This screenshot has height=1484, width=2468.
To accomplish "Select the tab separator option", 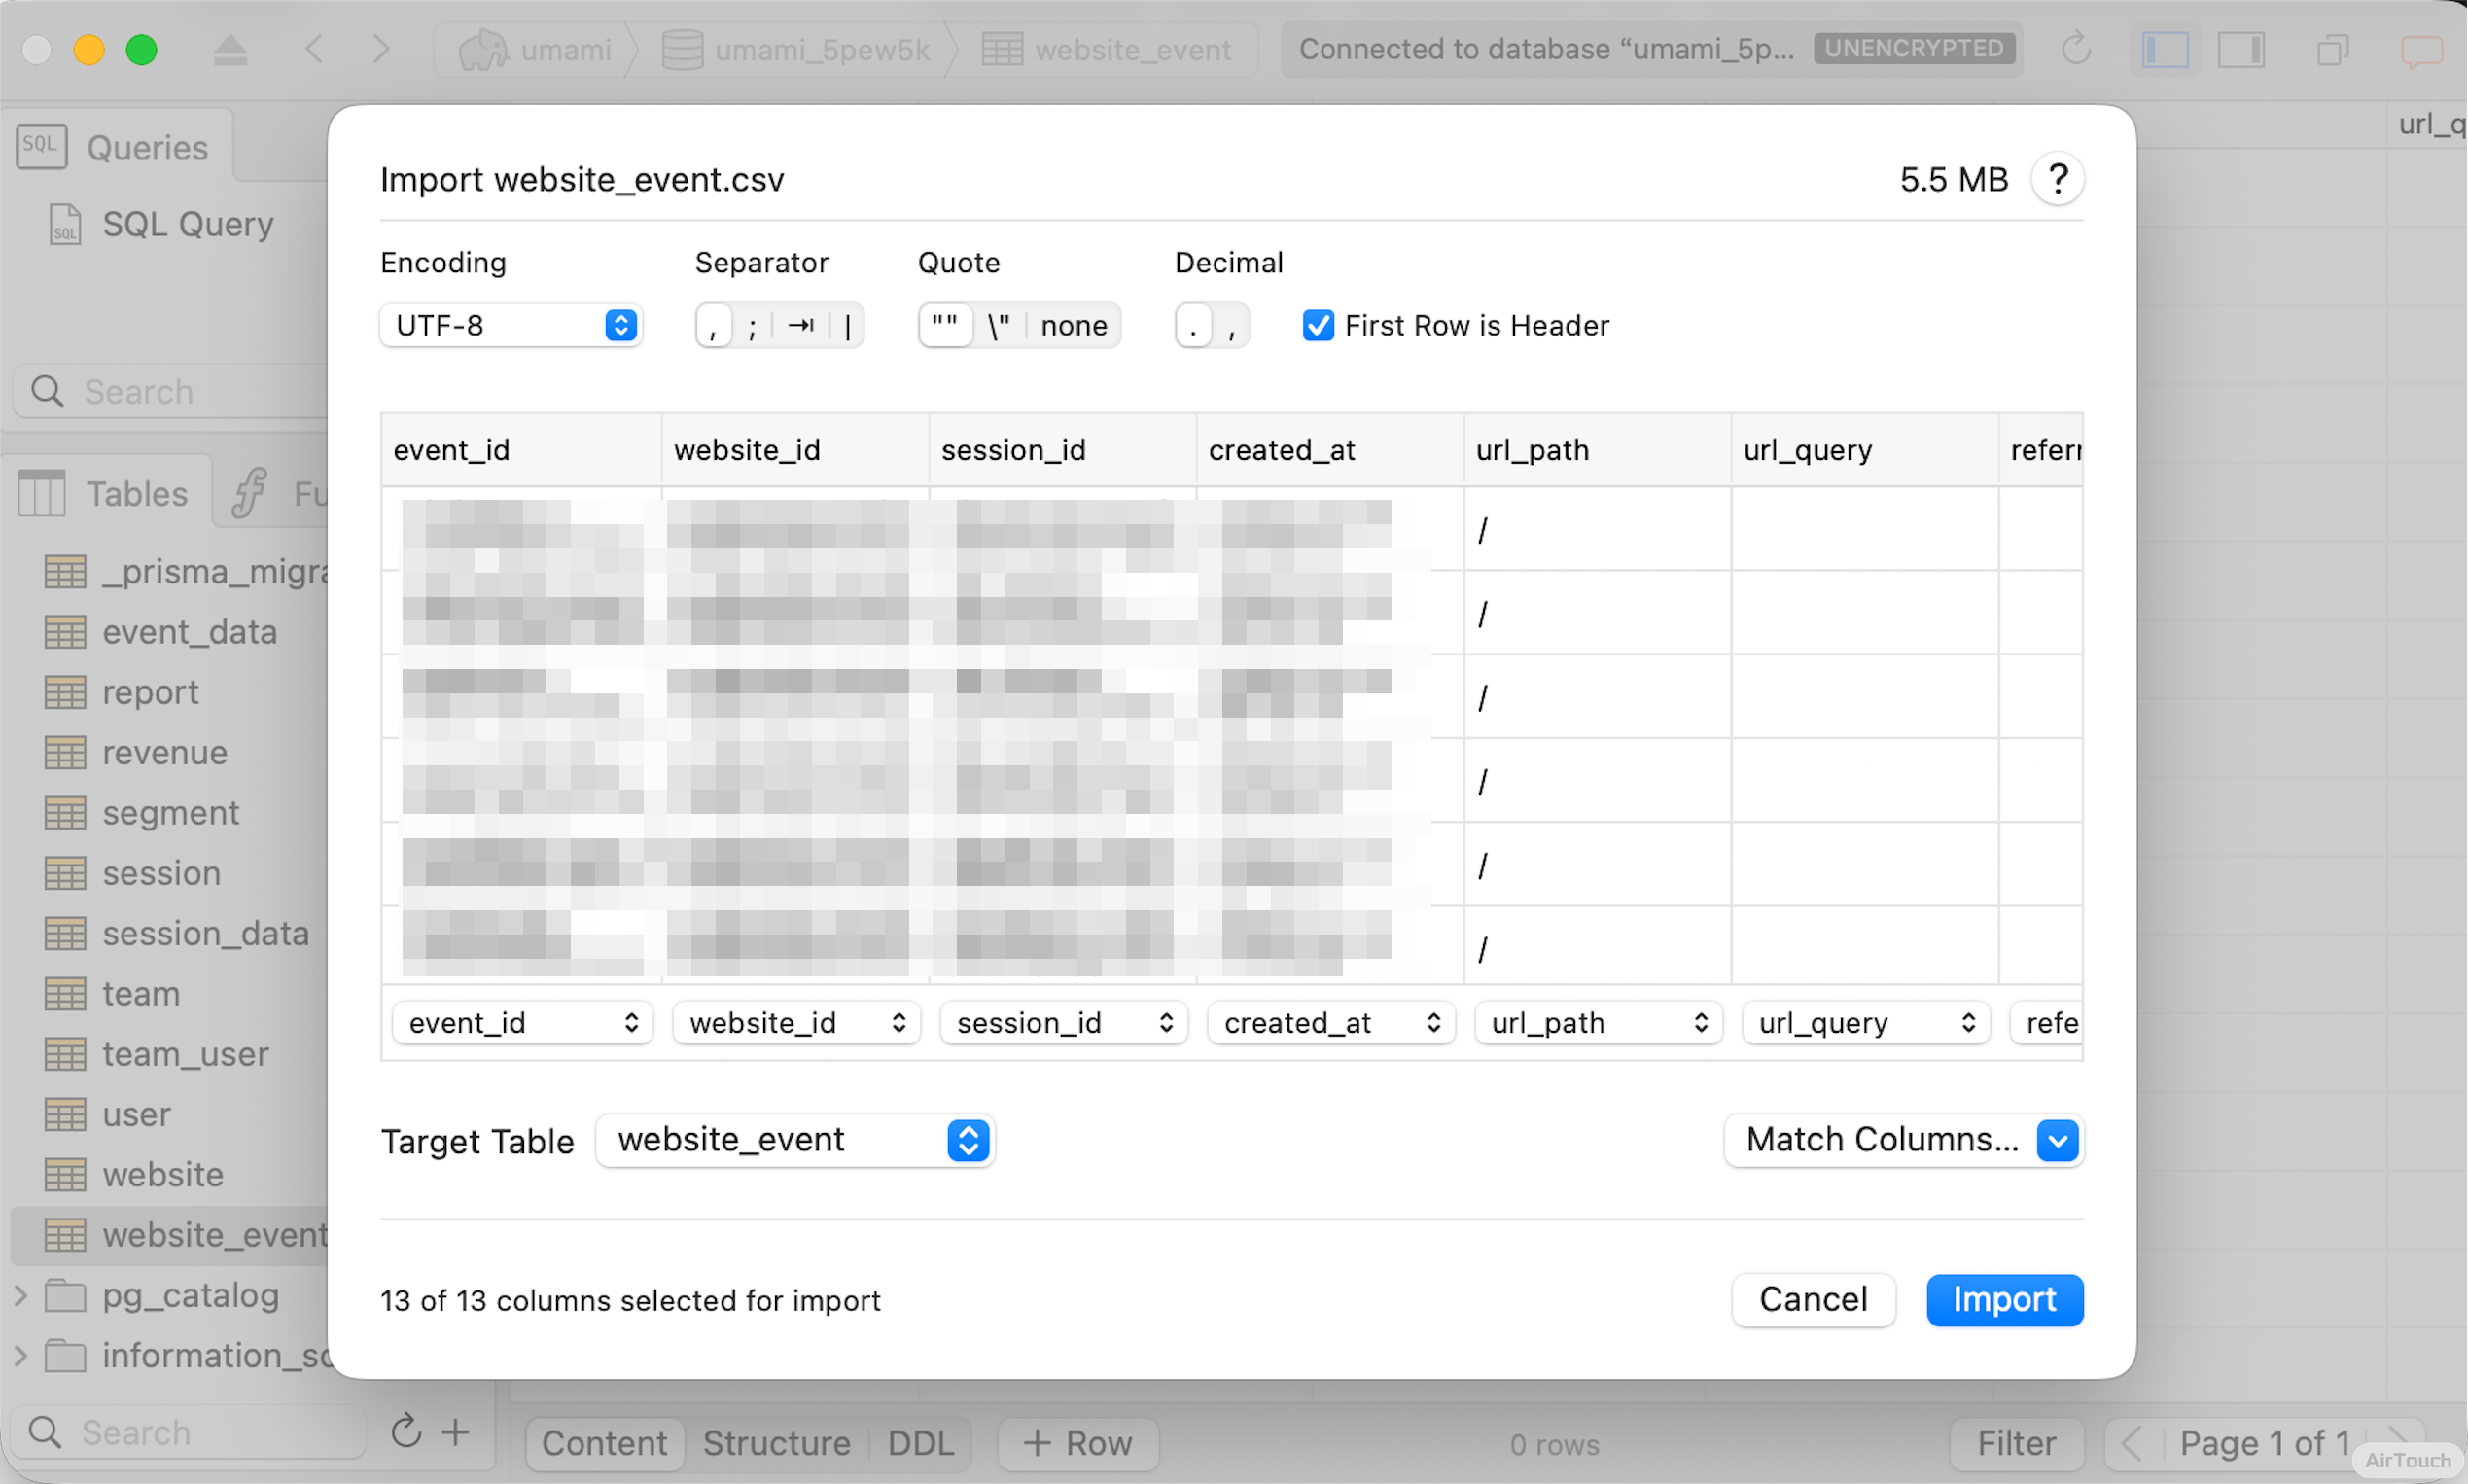I will pos(801,325).
